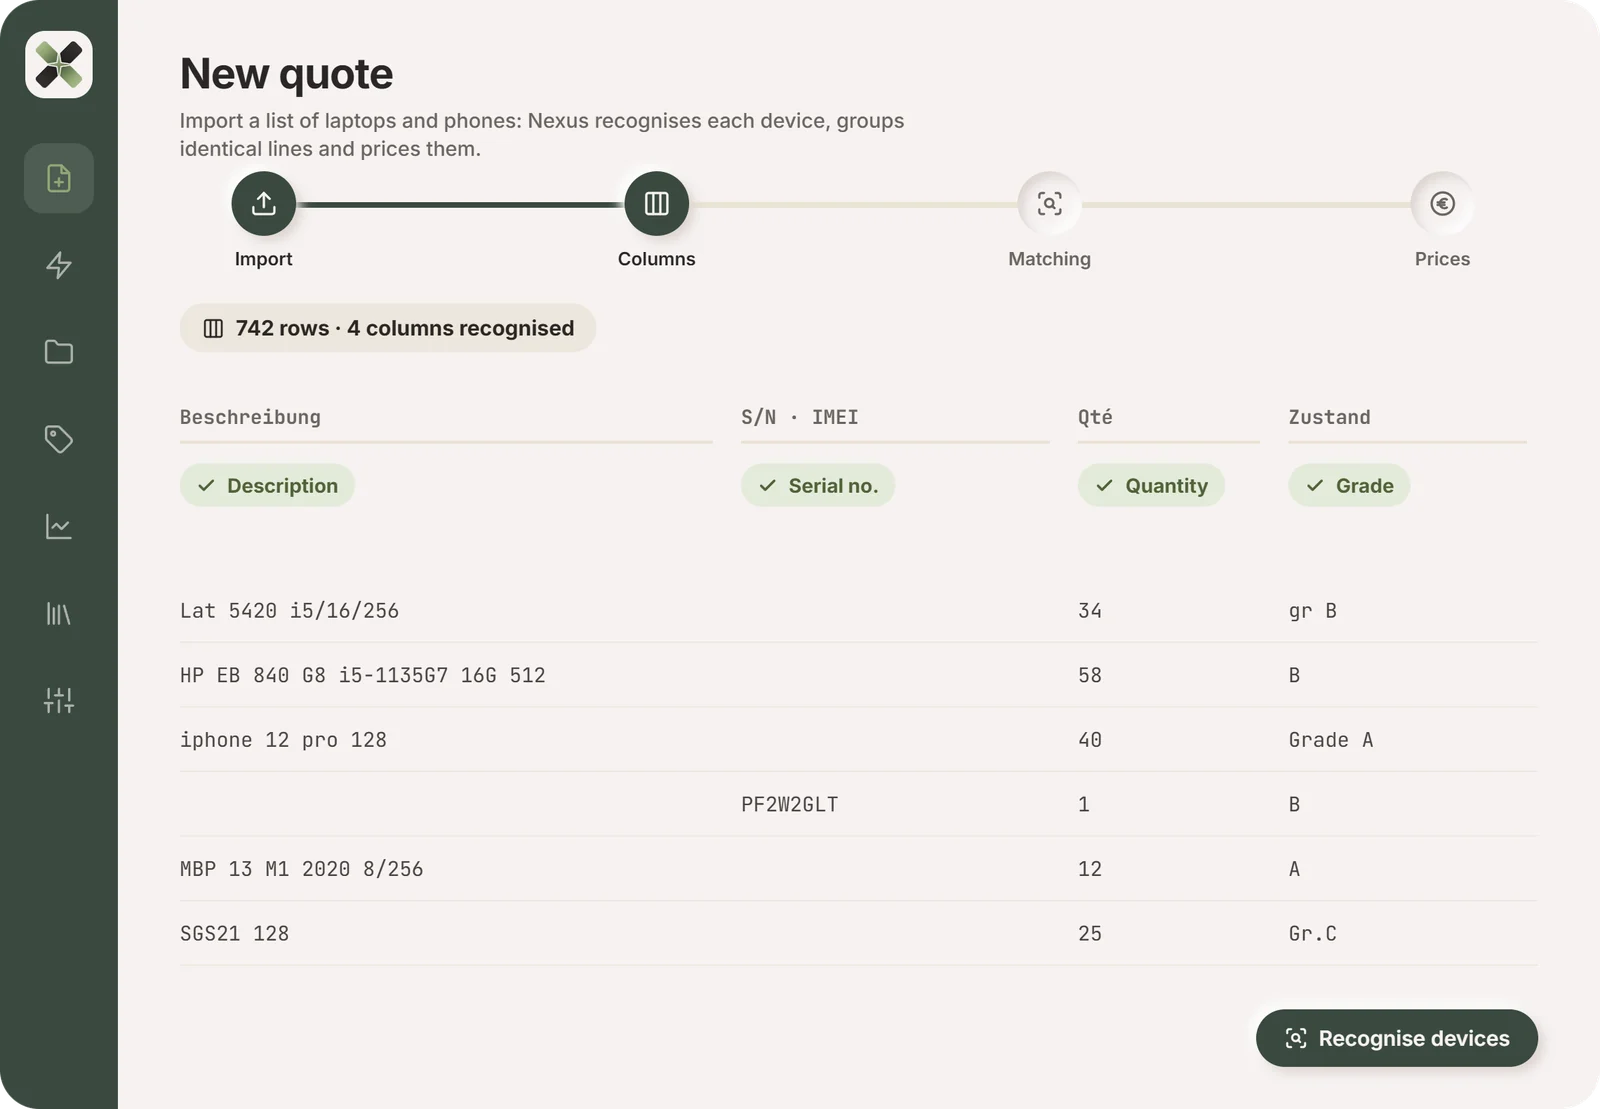Click the 742 rows columns recognised badge
1600x1109 pixels.
(x=388, y=328)
